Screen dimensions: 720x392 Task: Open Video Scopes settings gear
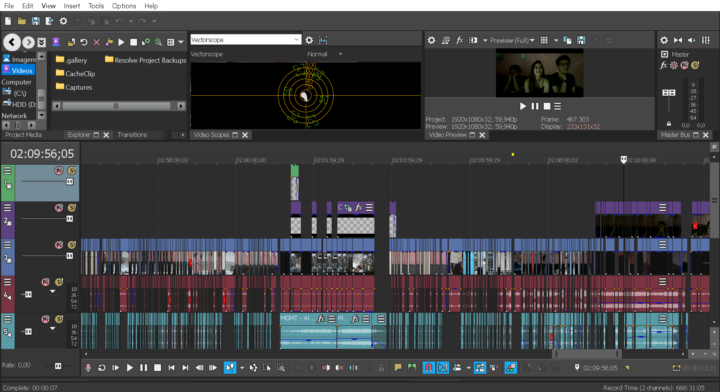(309, 40)
